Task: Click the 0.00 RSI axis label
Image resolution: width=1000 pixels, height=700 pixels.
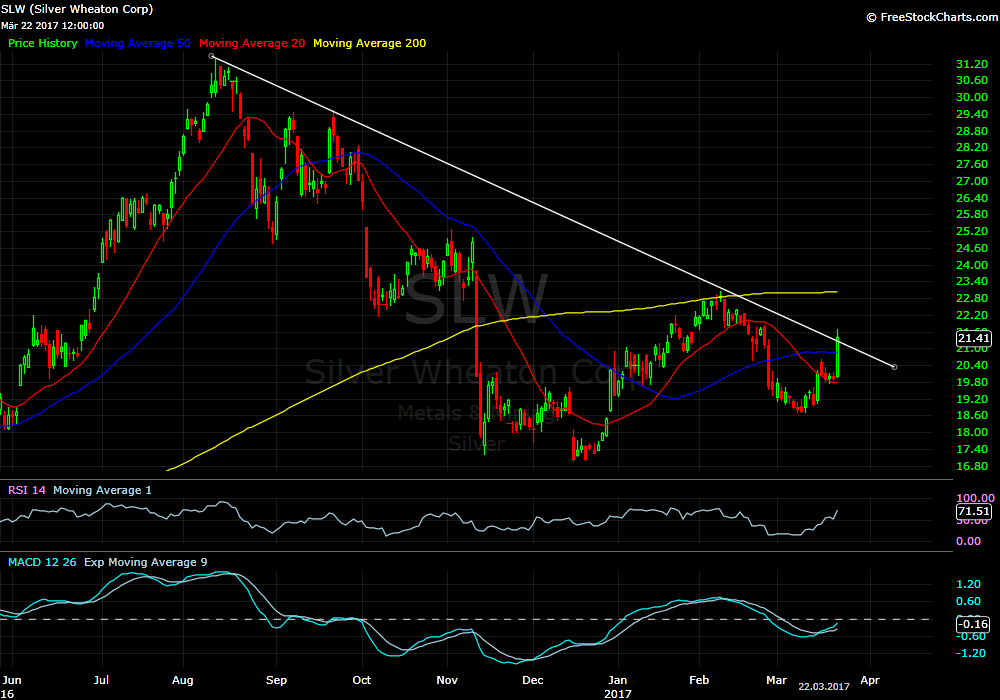Action: tap(969, 541)
